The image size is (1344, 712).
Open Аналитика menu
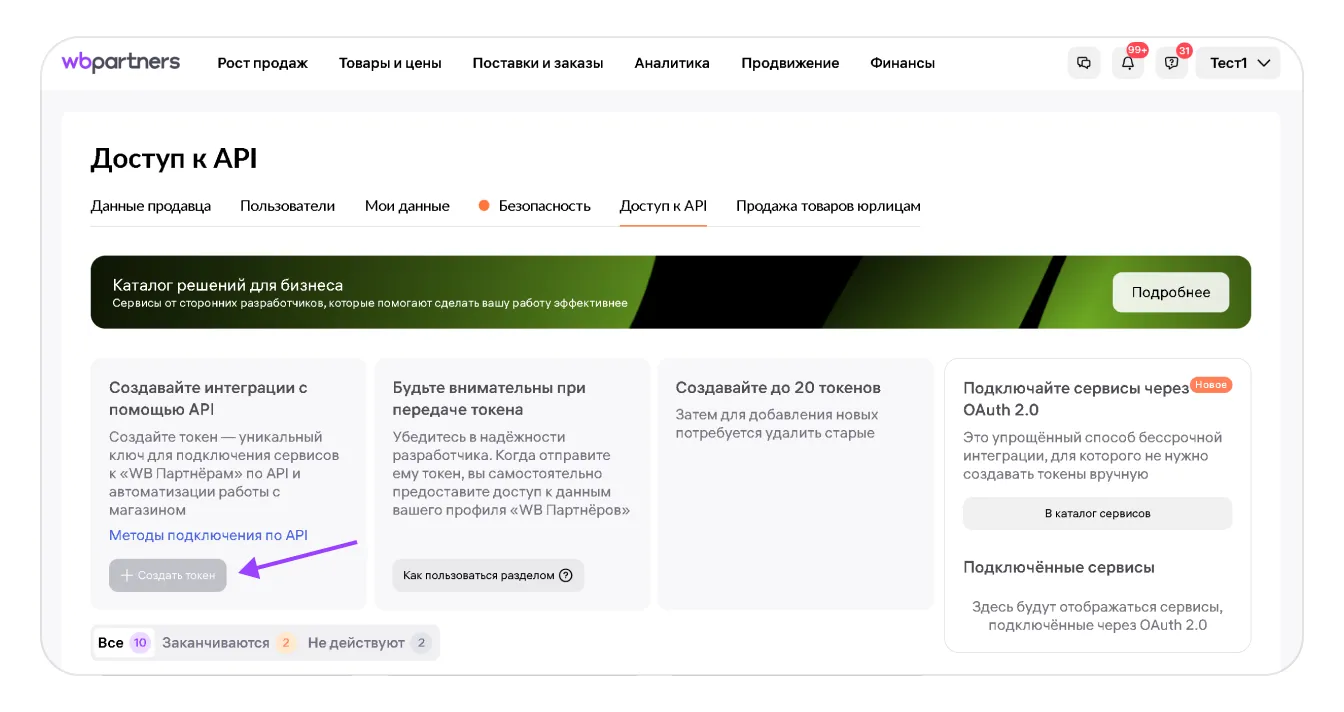coord(672,63)
